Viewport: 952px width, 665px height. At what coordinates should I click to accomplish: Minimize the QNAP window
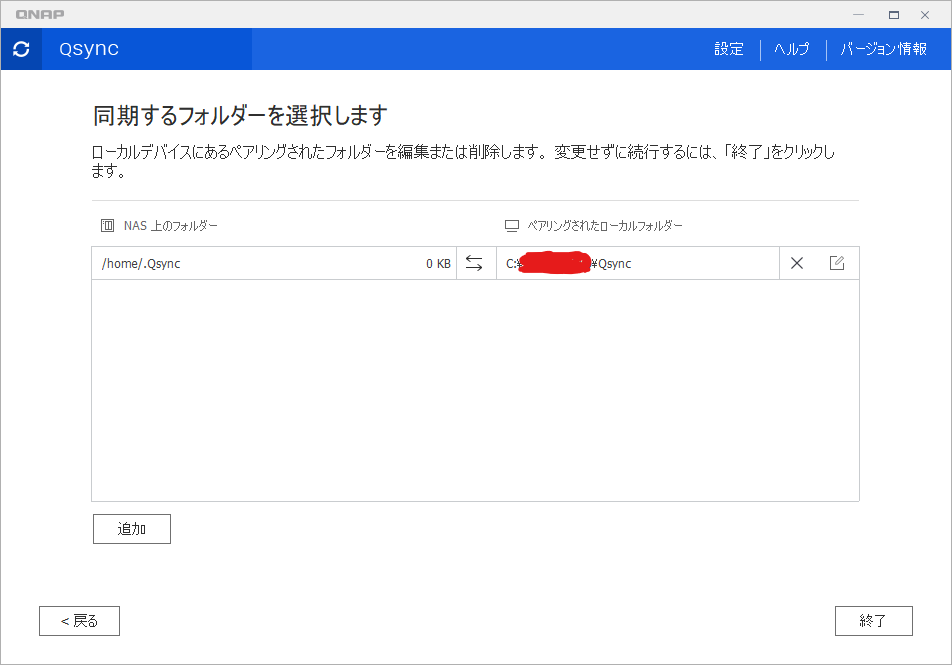[x=858, y=15]
